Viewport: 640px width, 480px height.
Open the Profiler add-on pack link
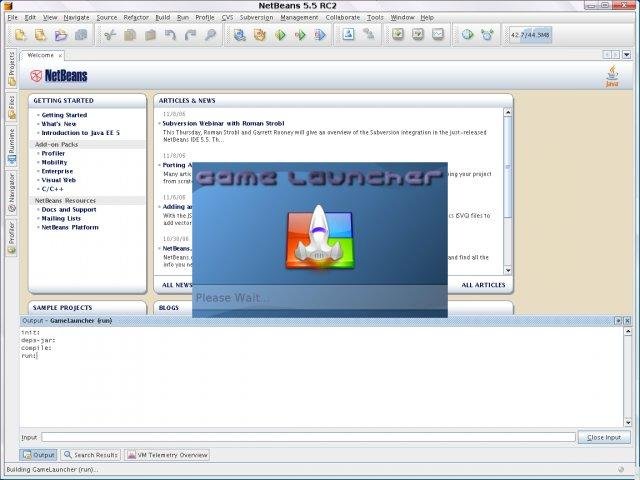(53, 153)
